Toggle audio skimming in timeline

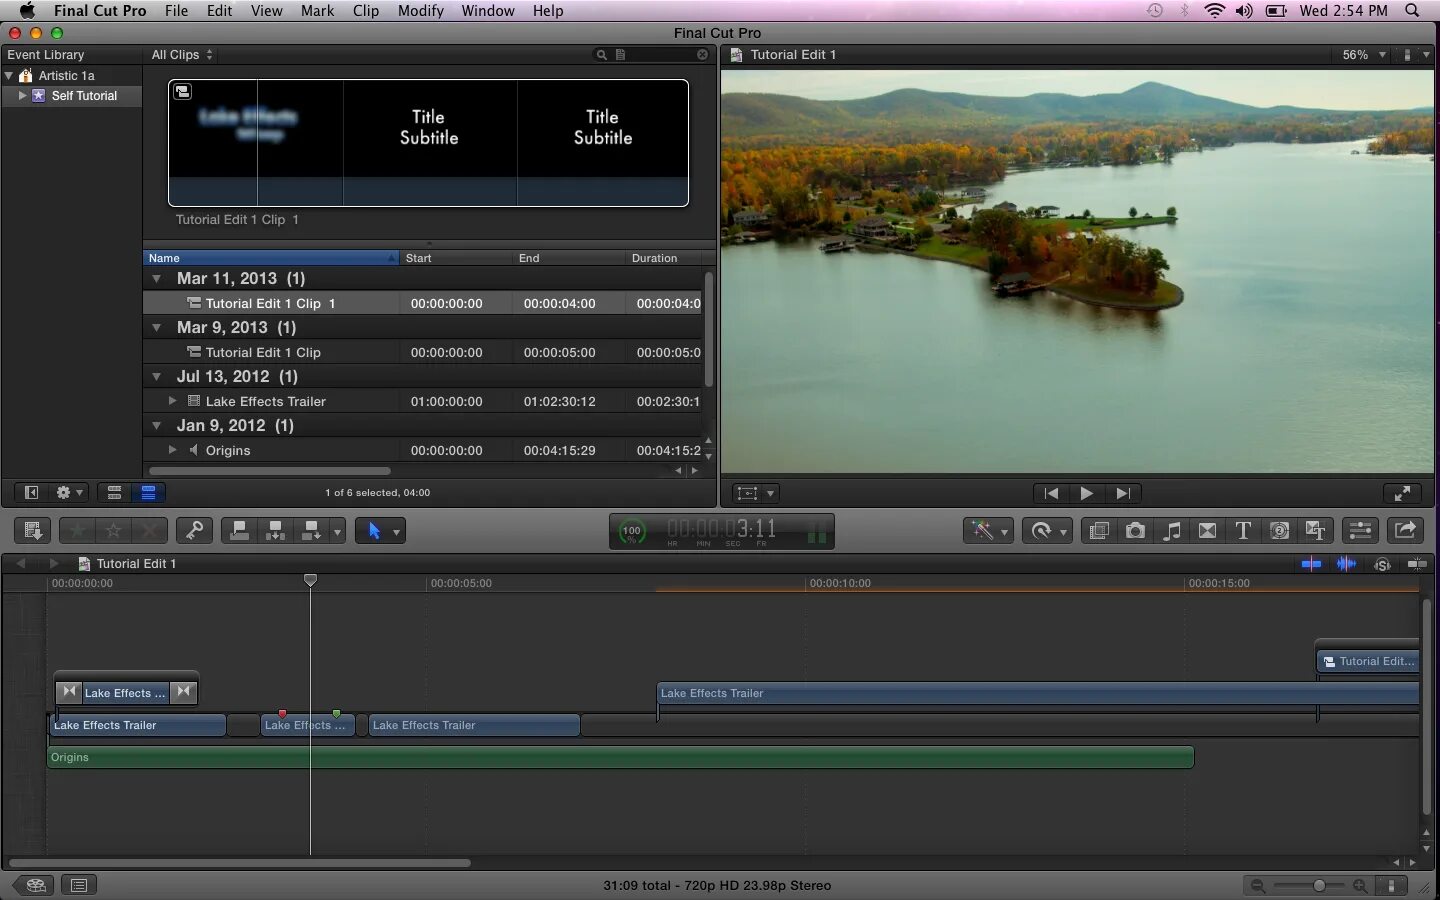(x=1346, y=564)
